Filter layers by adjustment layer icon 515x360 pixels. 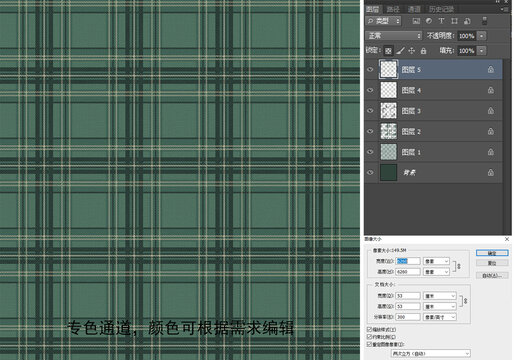429,21
